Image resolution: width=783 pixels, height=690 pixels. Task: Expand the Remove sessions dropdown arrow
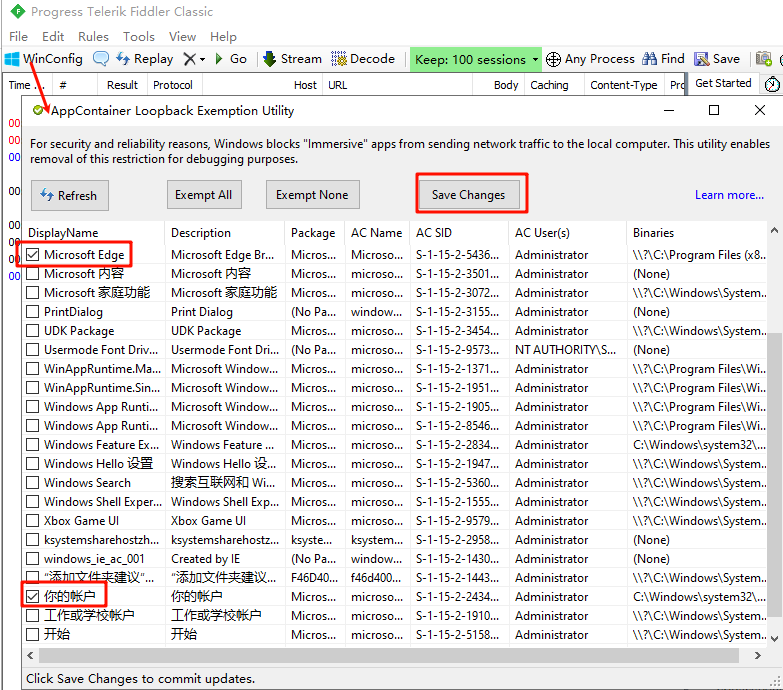coord(202,59)
